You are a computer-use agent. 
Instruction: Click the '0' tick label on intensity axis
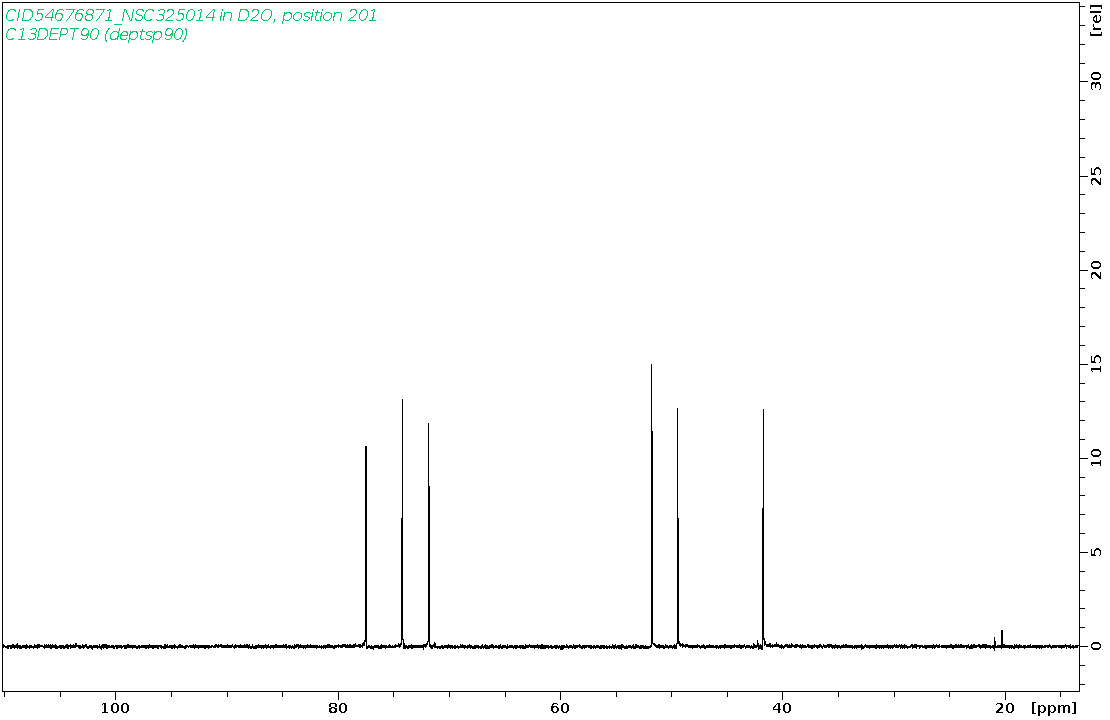1096,646
